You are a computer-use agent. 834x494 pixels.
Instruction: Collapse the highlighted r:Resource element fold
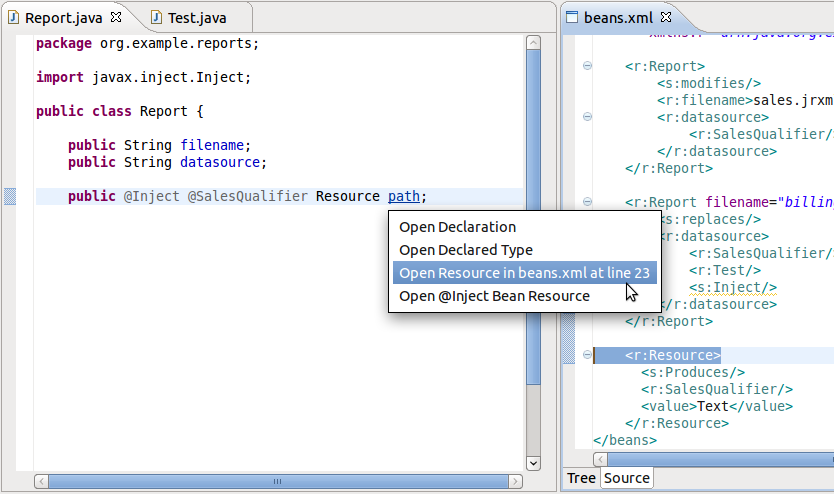pyautogui.click(x=587, y=355)
